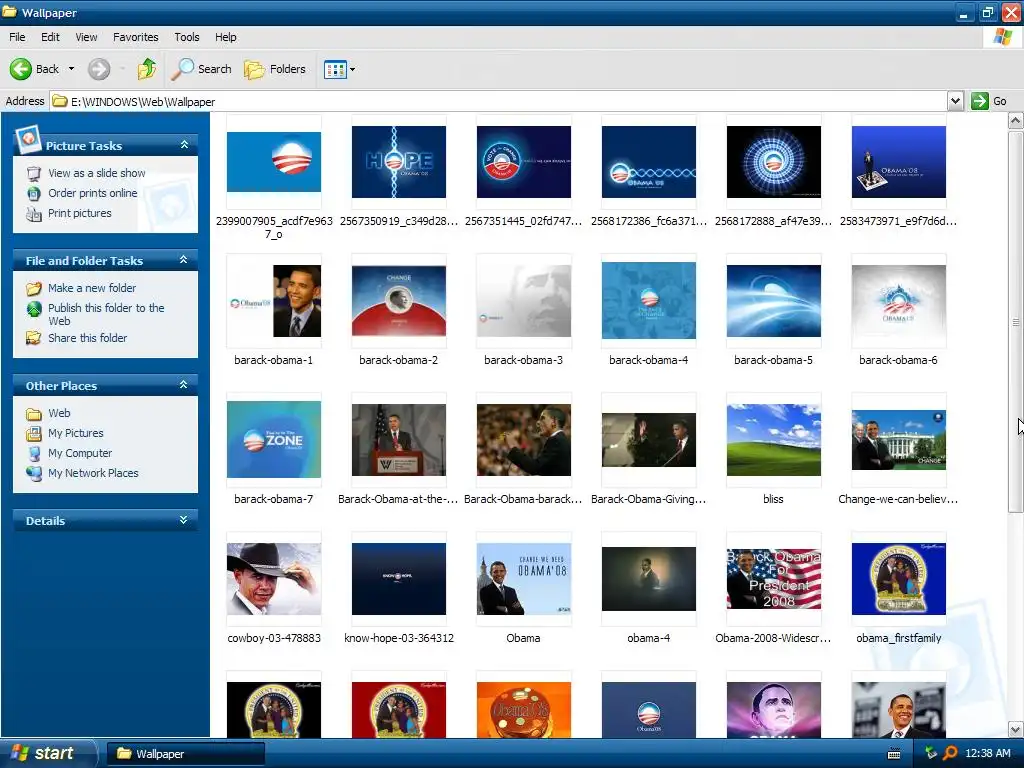Go up one folder level icon

pyautogui.click(x=147, y=69)
